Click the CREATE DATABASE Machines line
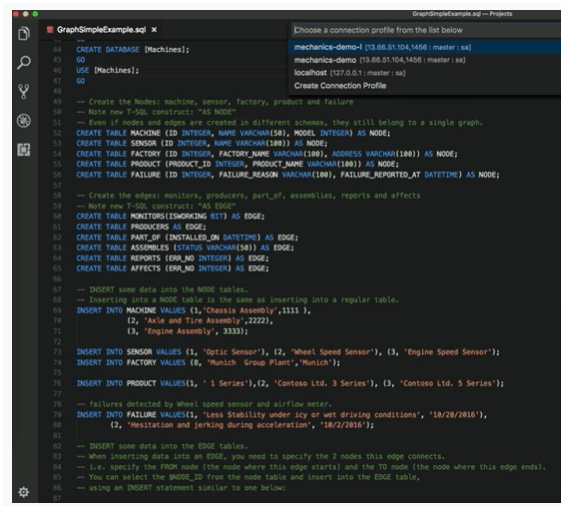Screen dimensions: 564x509 133,50
